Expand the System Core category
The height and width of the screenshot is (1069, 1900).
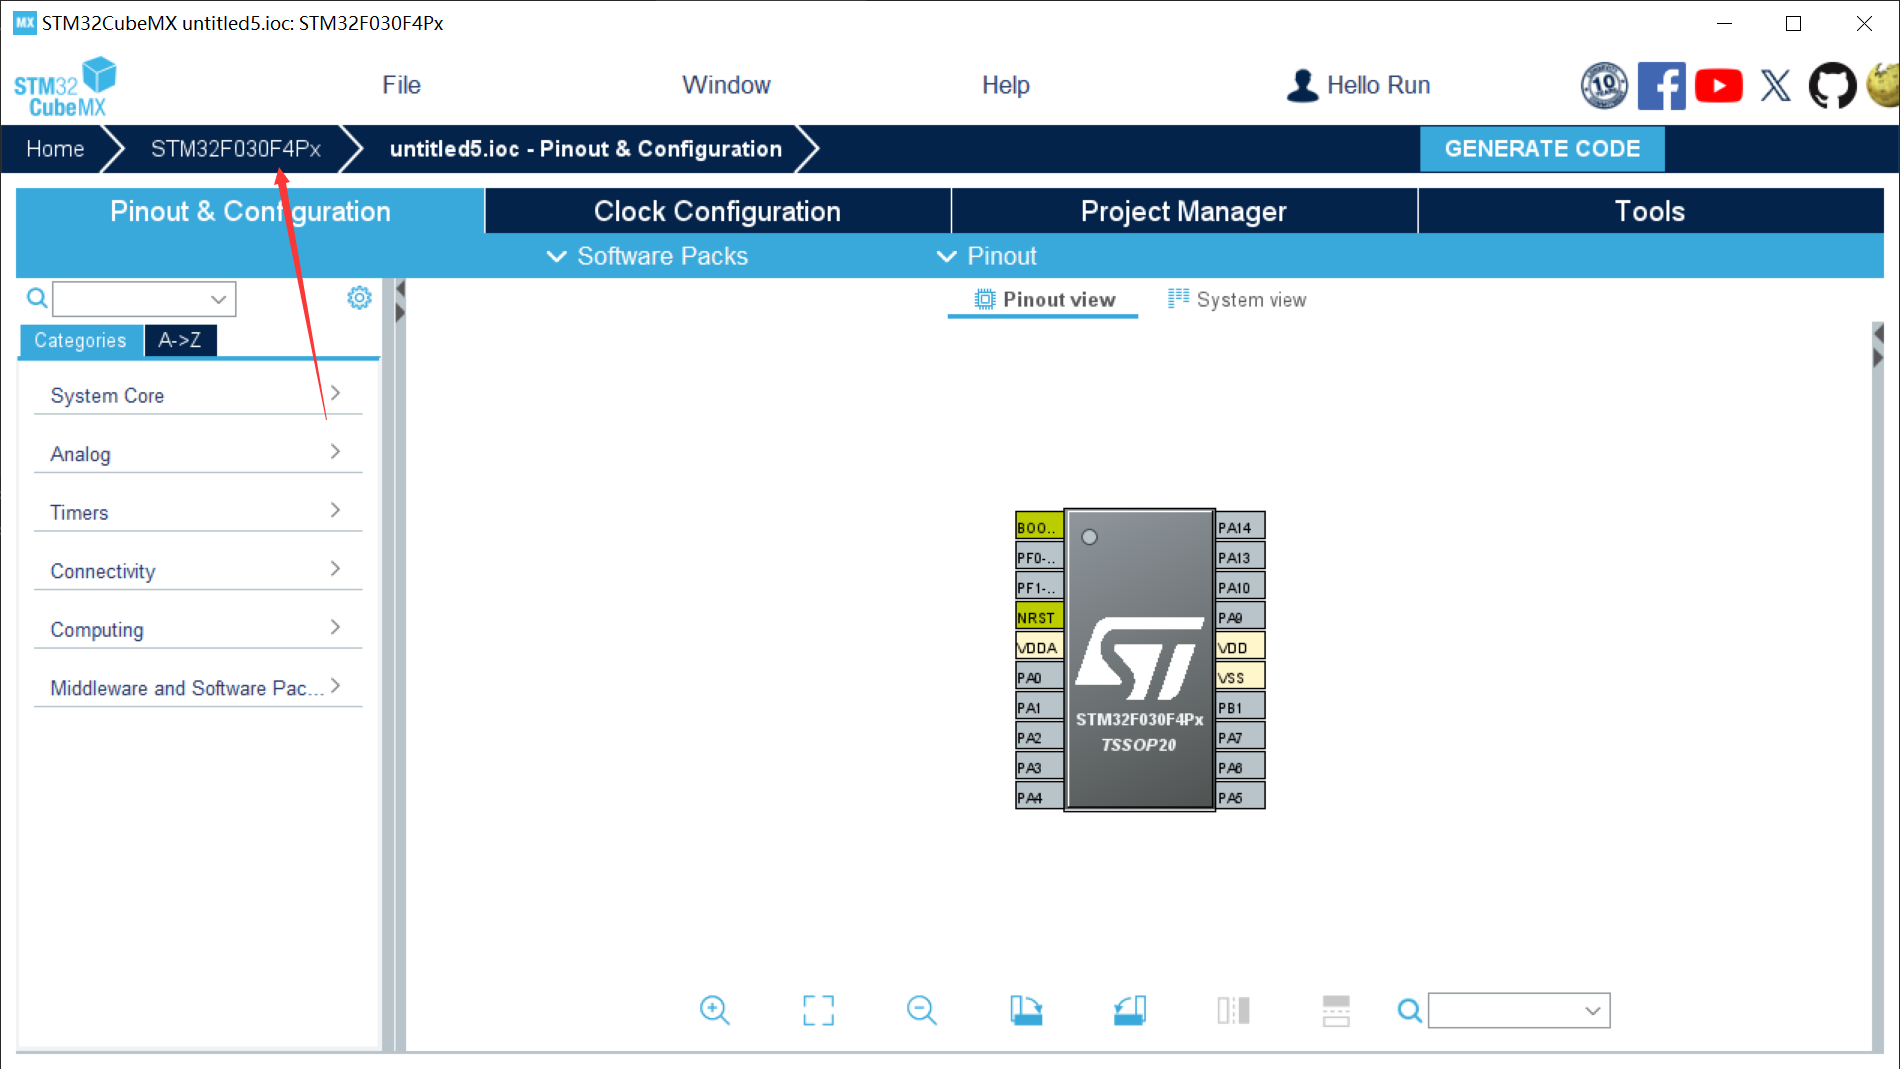coord(198,395)
